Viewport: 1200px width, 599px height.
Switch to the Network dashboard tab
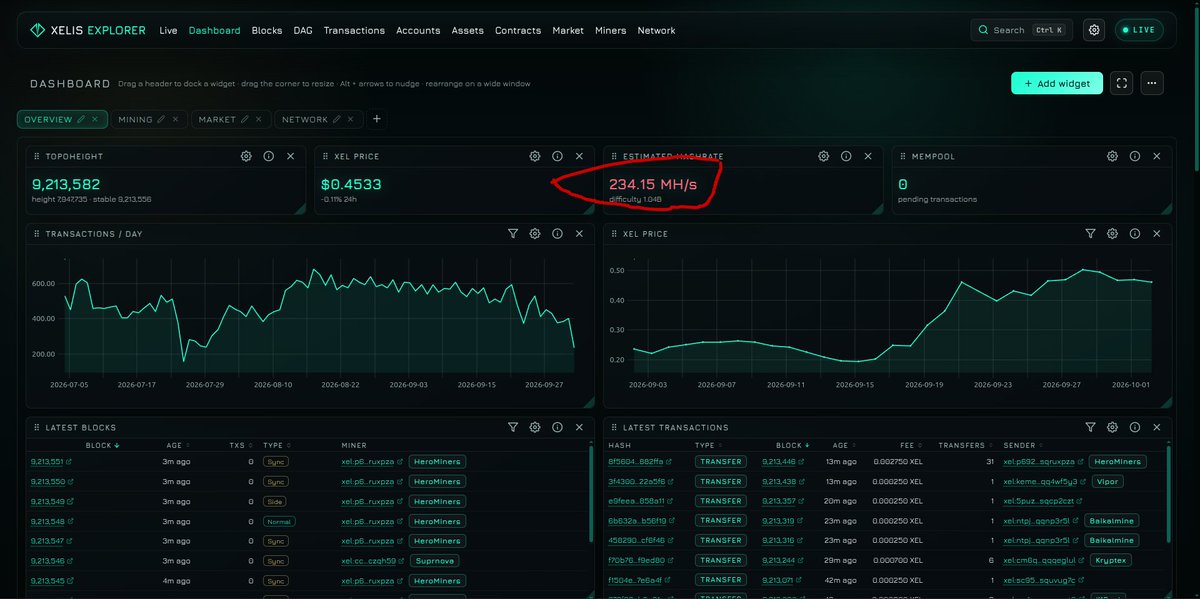305,119
